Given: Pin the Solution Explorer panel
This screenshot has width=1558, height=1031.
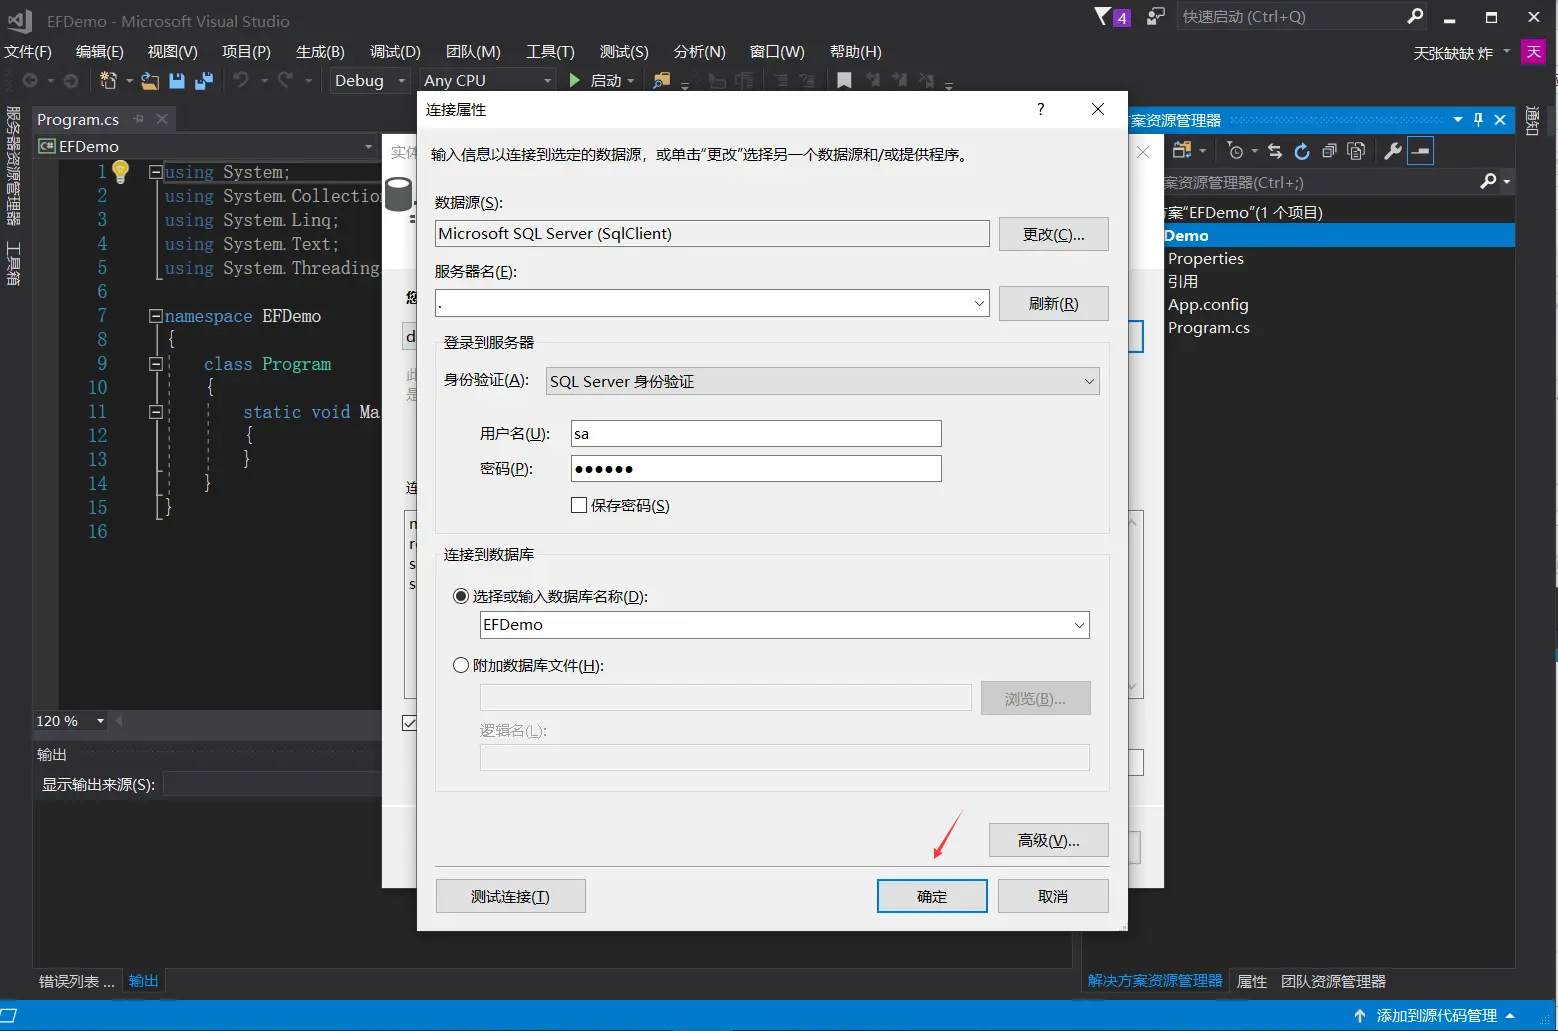Looking at the screenshot, I should 1479,120.
